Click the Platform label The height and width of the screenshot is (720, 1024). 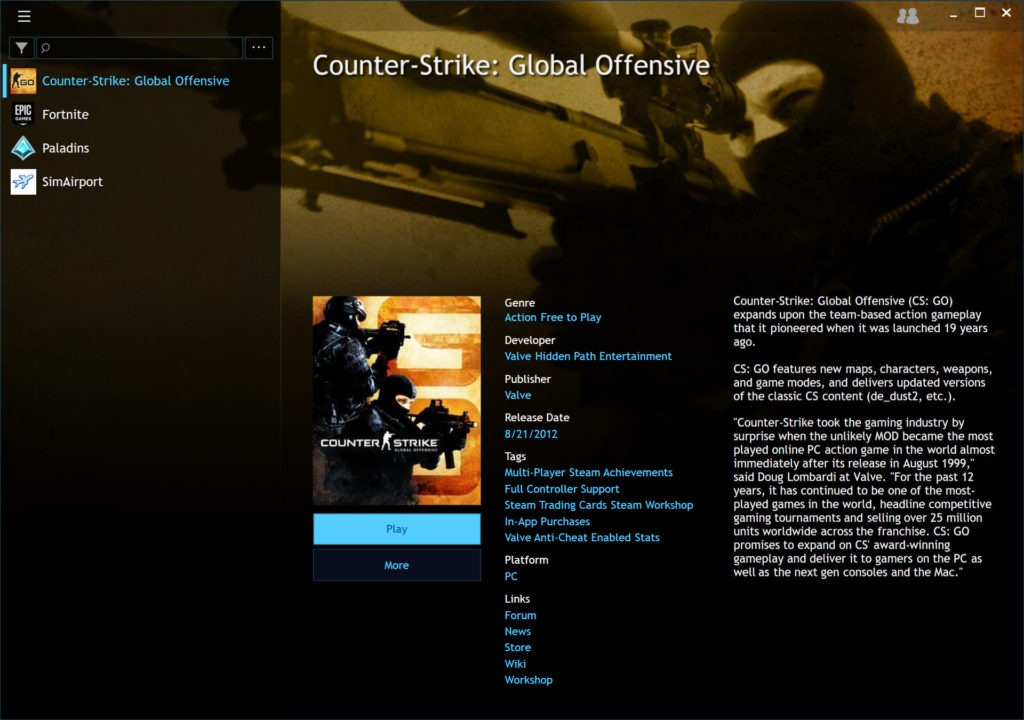click(526, 560)
